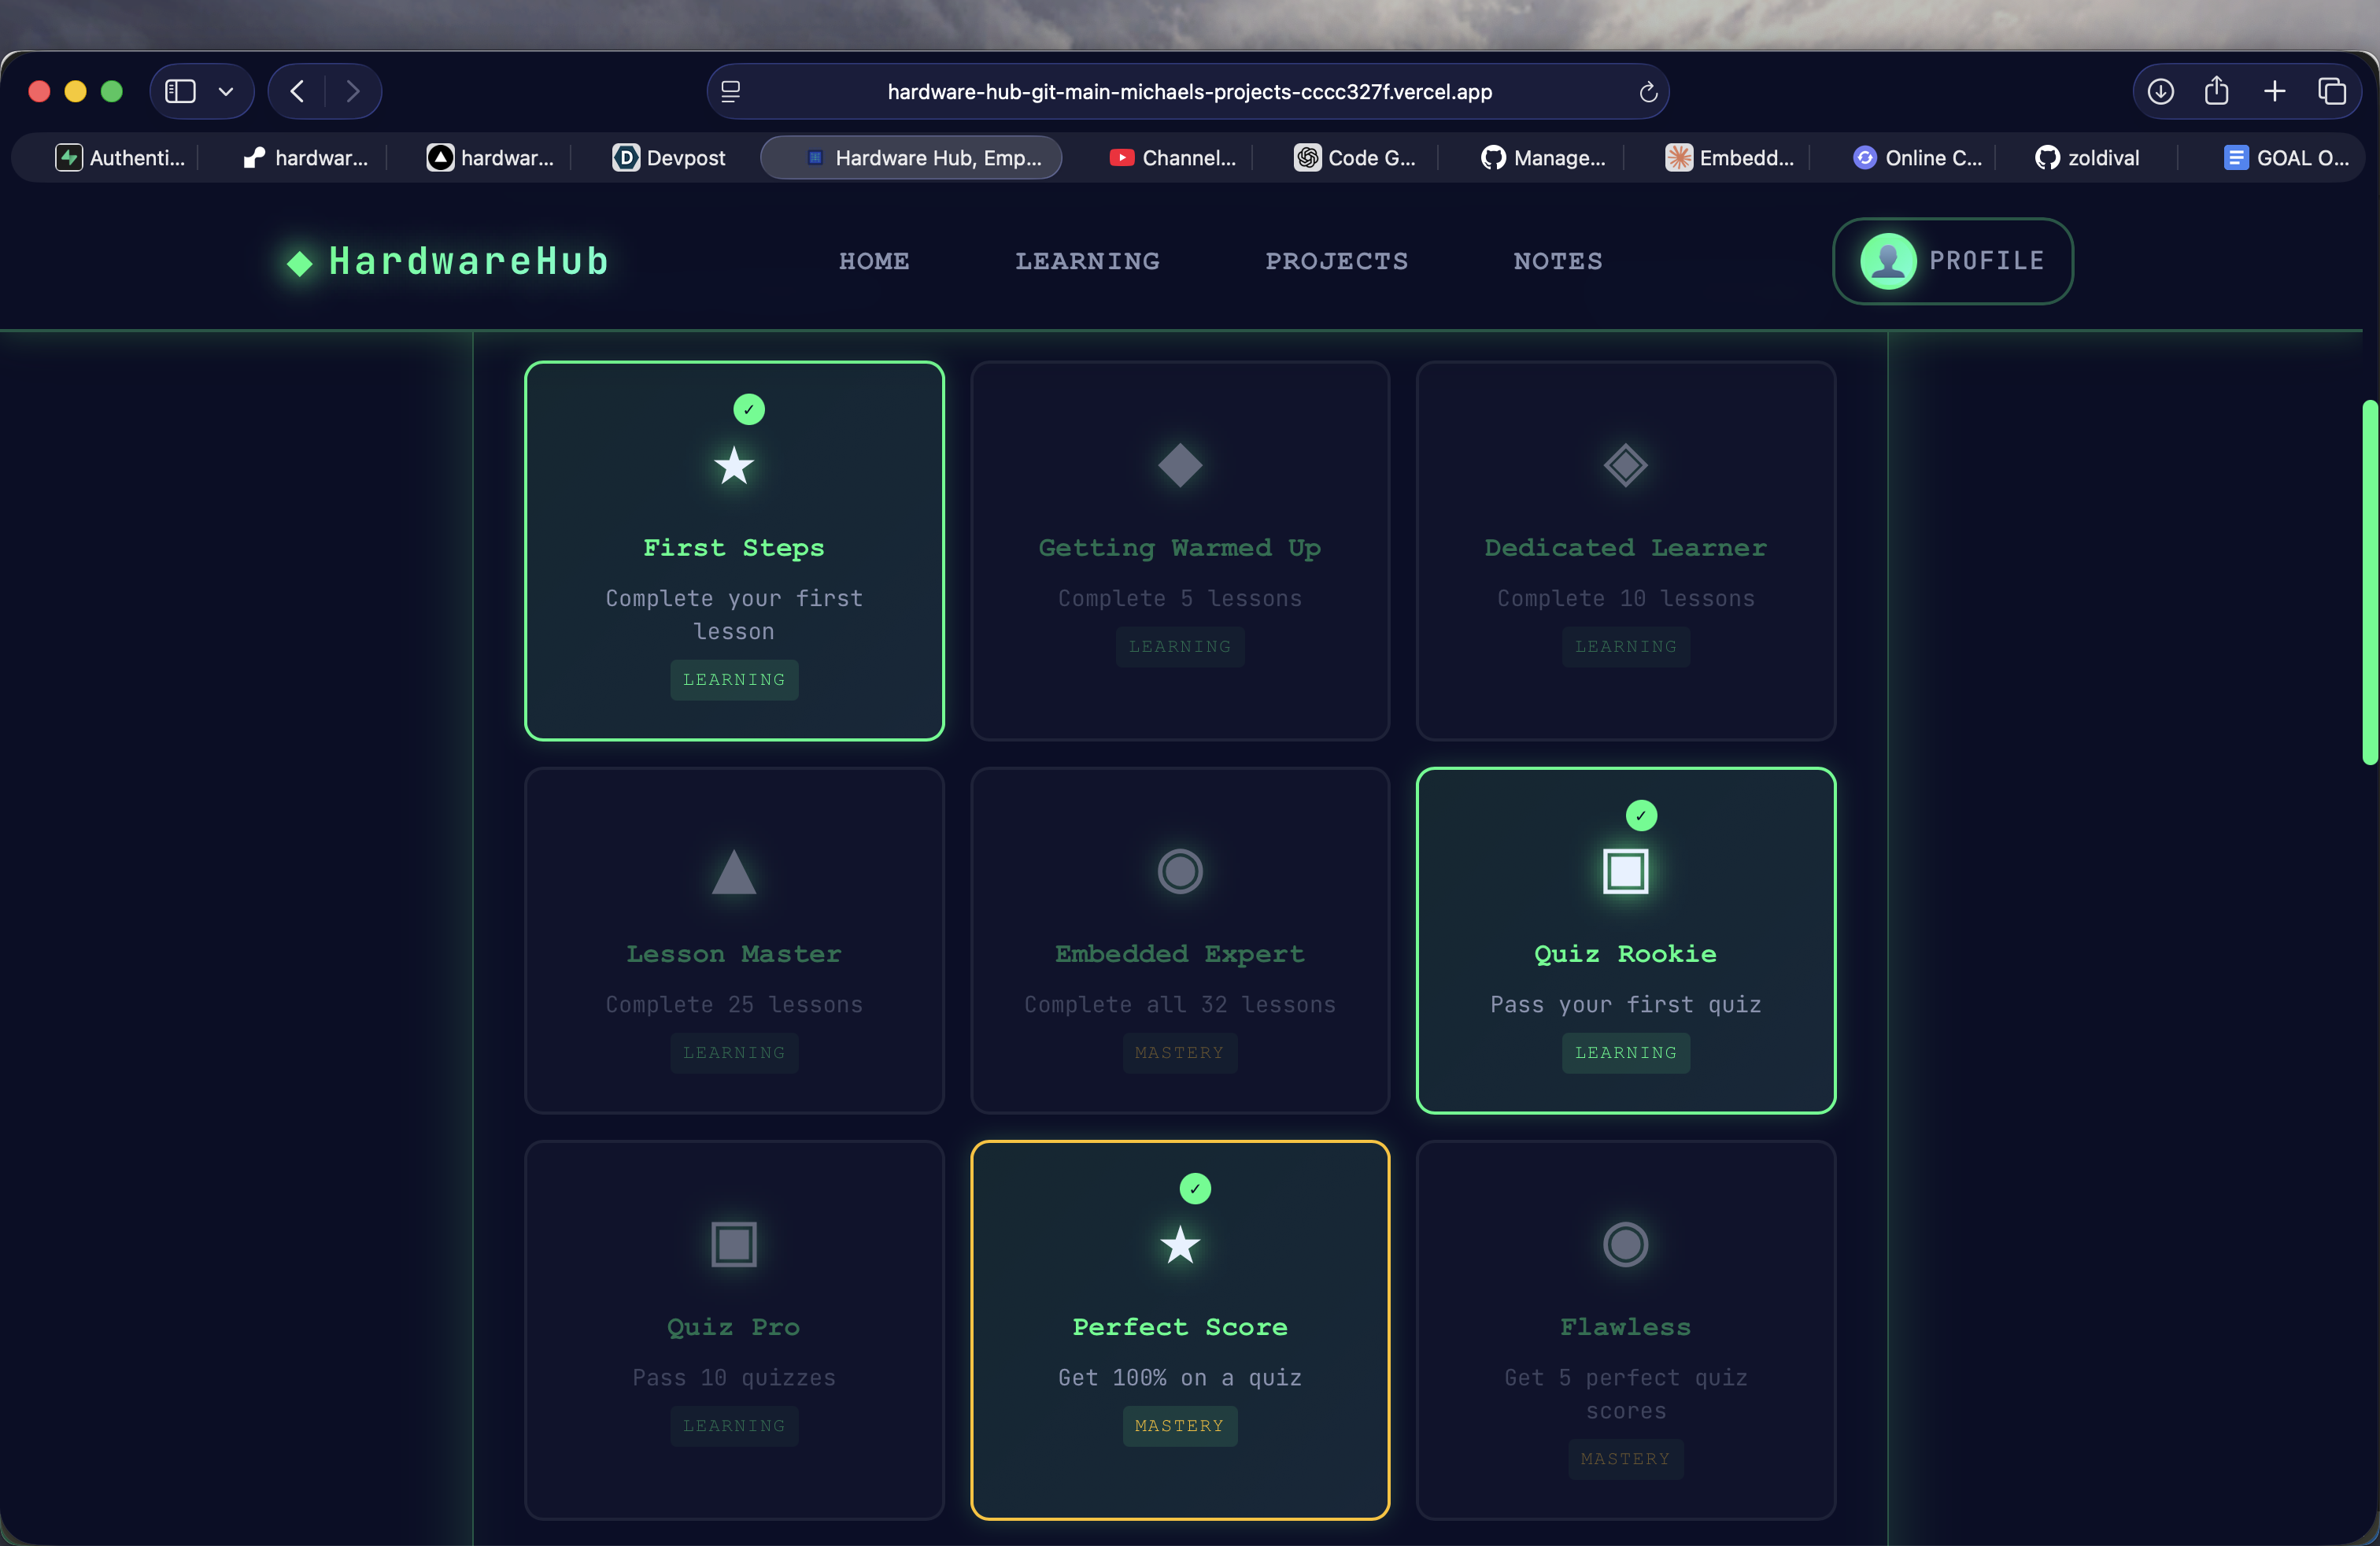Click the square icon on Quiz Rookie badge
The image size is (2380, 1546).
[x=1625, y=871]
